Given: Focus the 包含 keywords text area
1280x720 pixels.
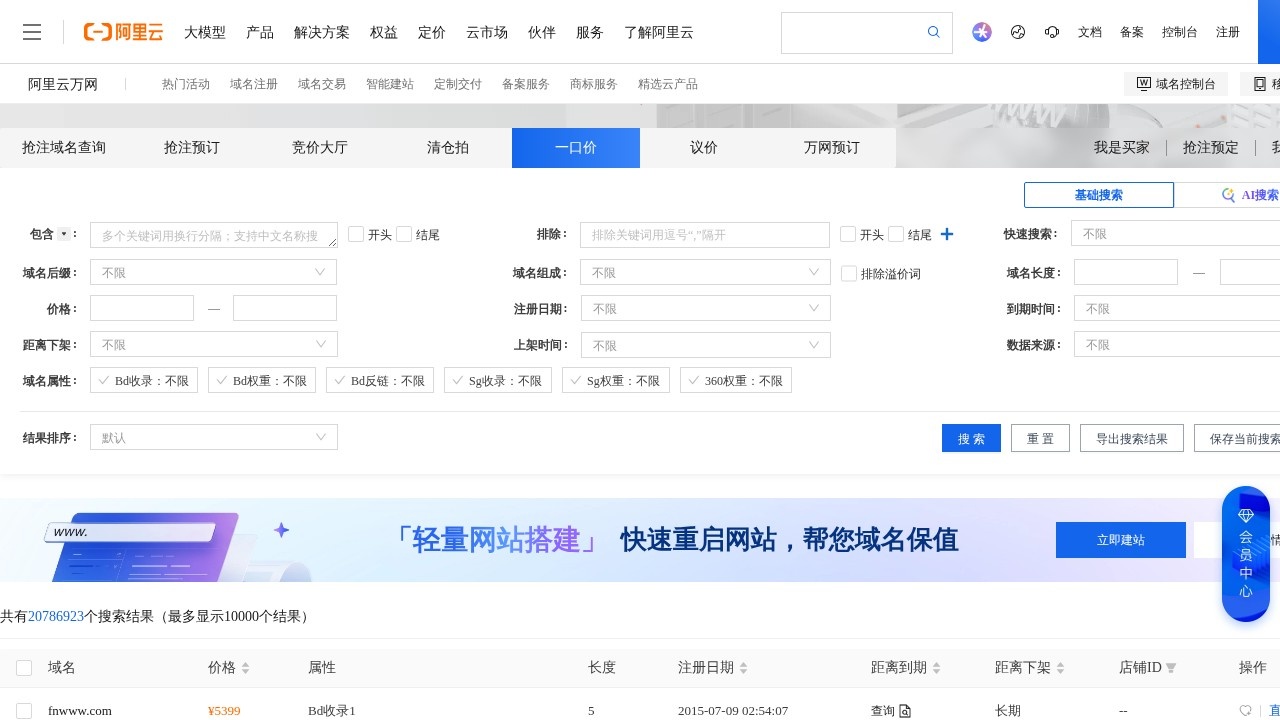Looking at the screenshot, I should (214, 235).
